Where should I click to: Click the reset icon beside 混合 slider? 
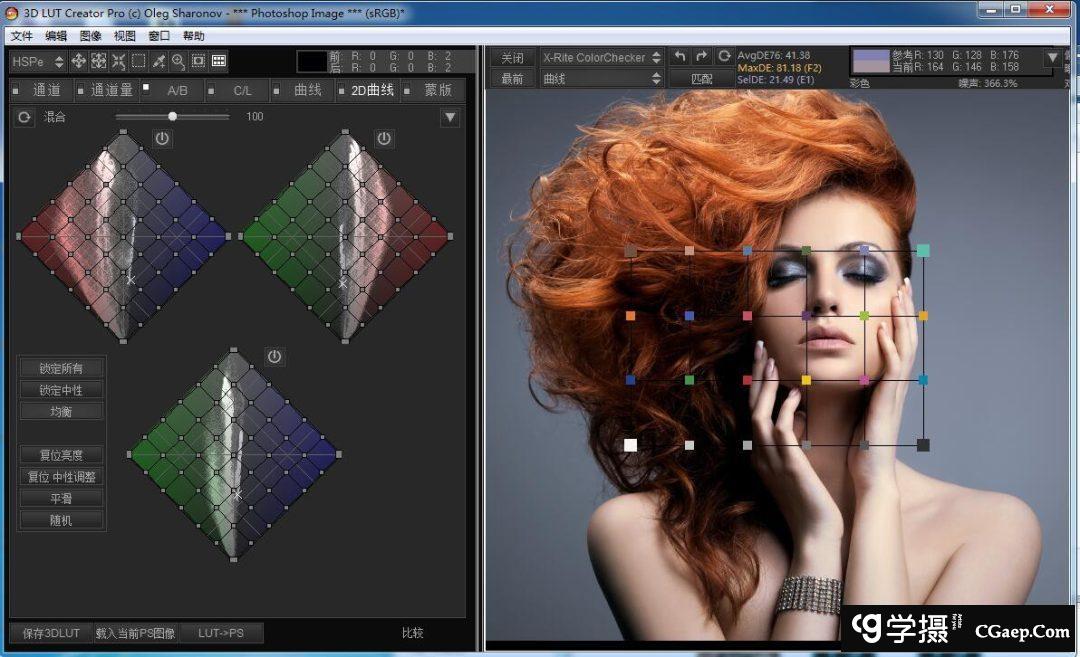24,117
